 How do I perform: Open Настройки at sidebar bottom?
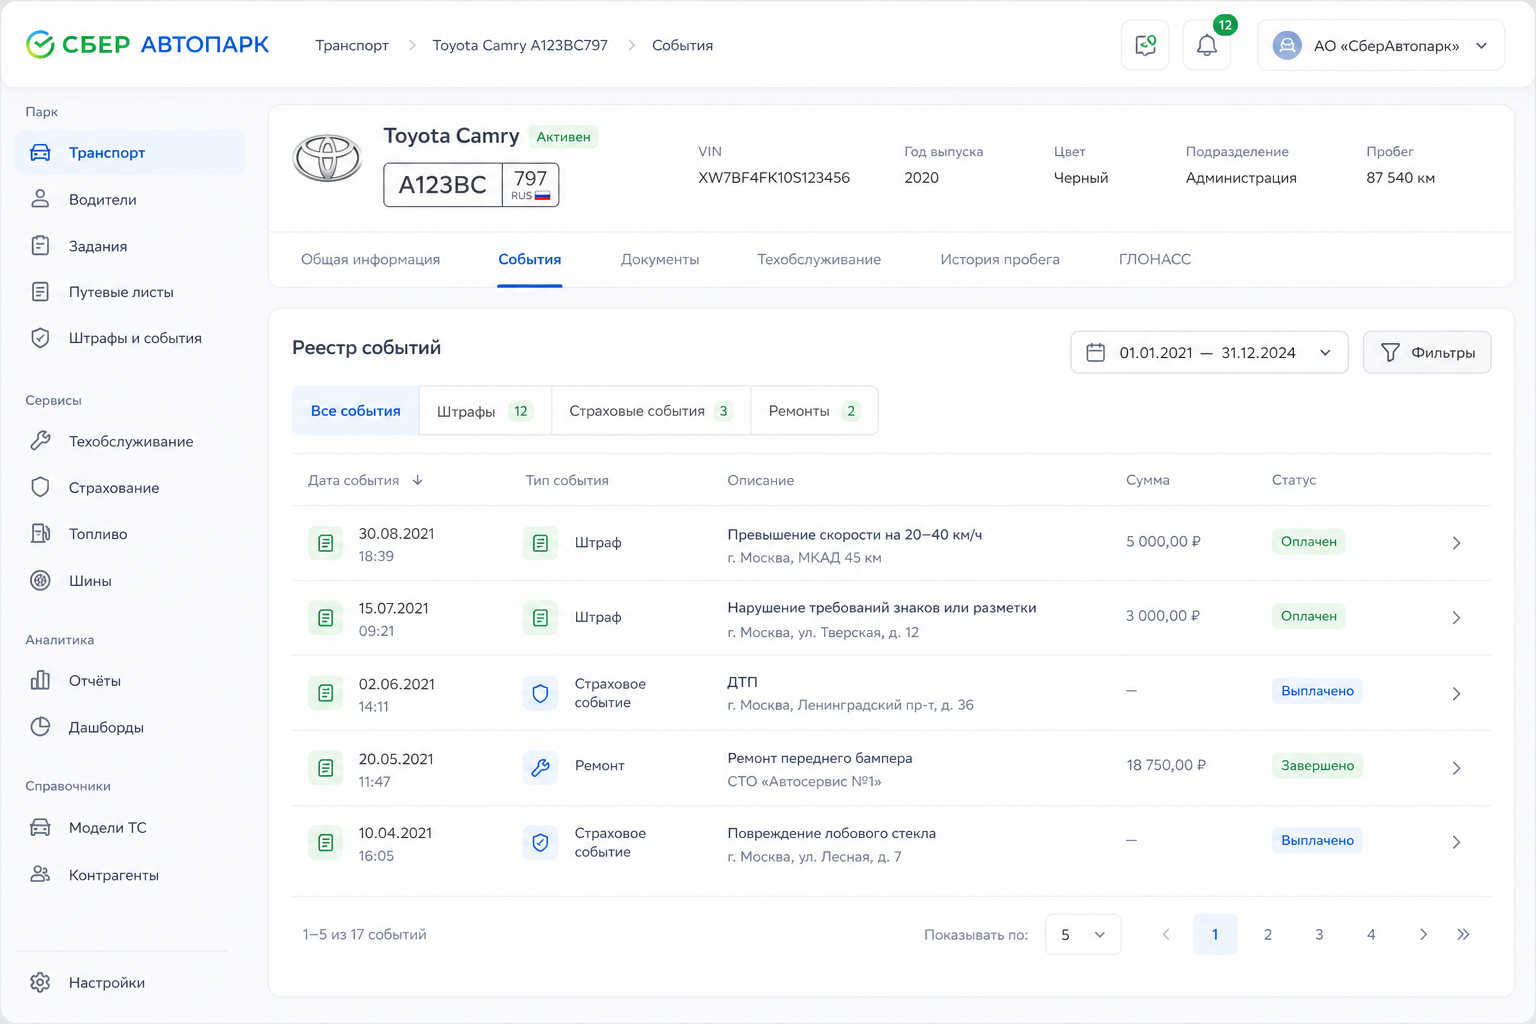tap(130, 982)
